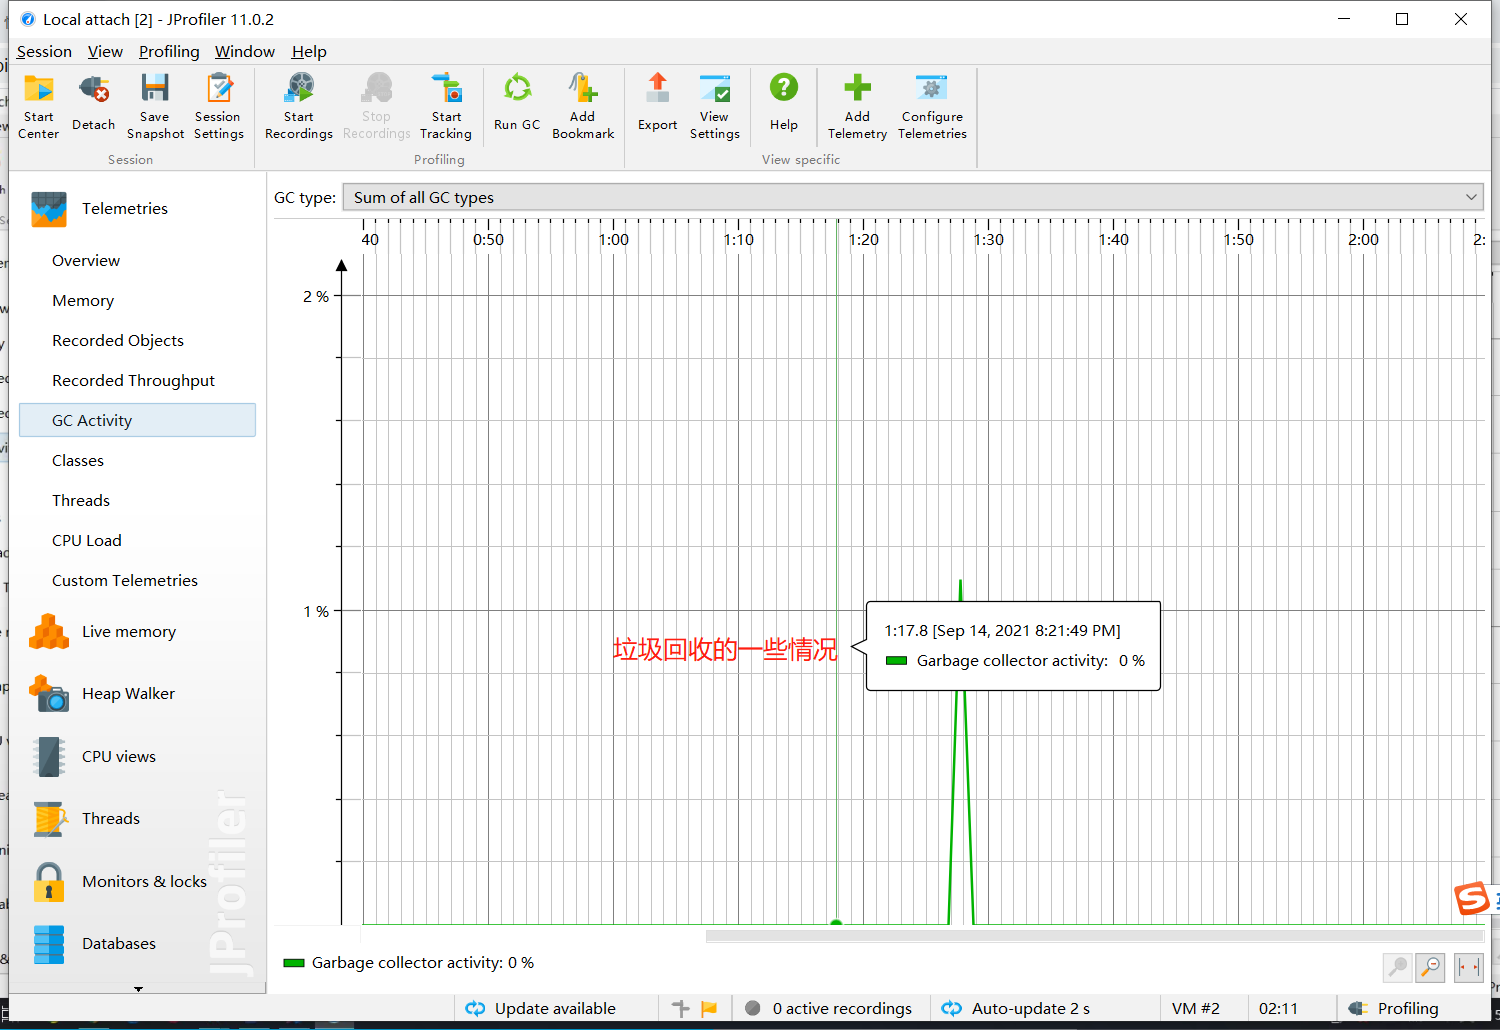
Task: Toggle the fit-to-window scale button
Action: [1468, 967]
